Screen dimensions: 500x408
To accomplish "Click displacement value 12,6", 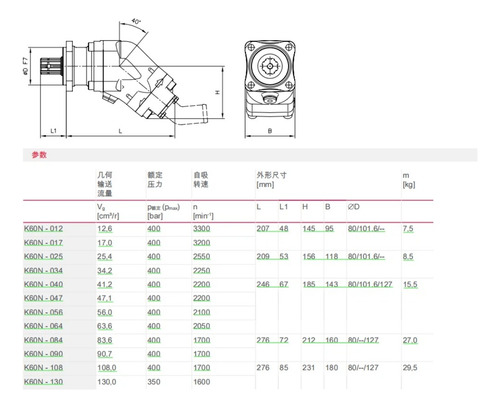I will [x=105, y=229].
